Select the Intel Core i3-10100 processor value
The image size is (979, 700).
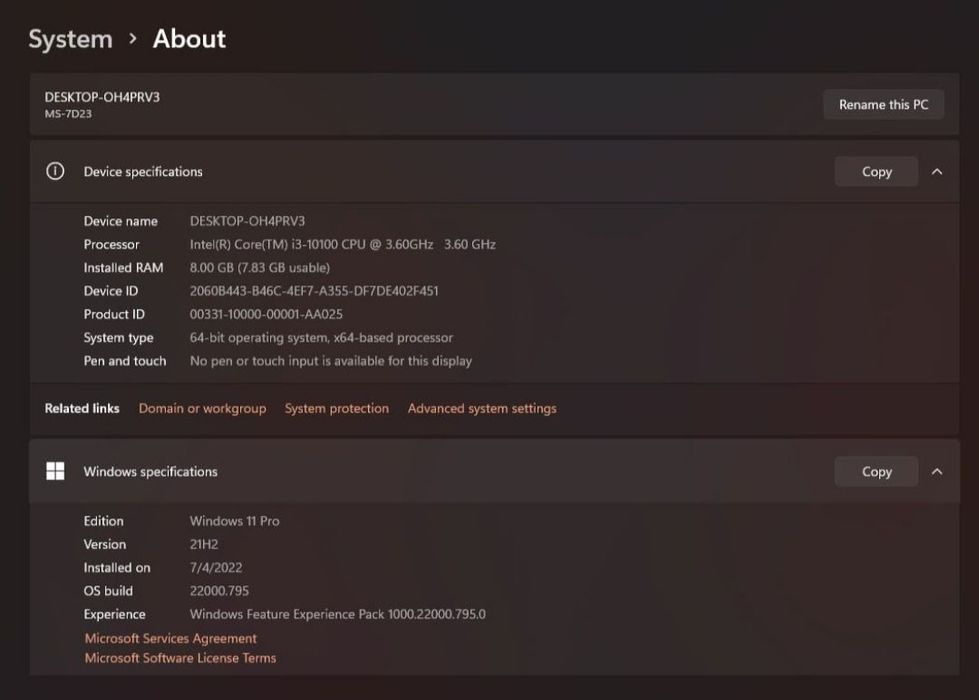point(343,244)
